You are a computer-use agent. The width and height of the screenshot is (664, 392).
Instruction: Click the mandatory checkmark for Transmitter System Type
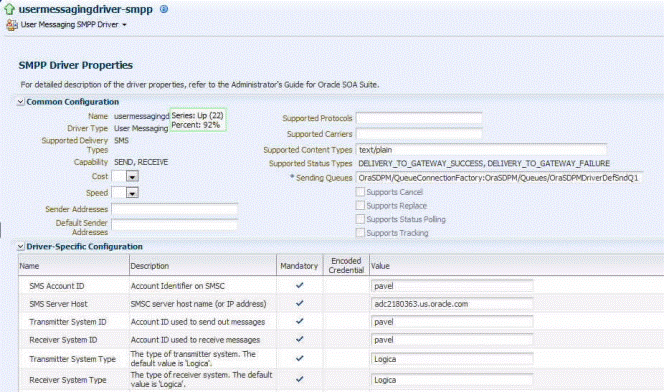pyautogui.click(x=299, y=358)
